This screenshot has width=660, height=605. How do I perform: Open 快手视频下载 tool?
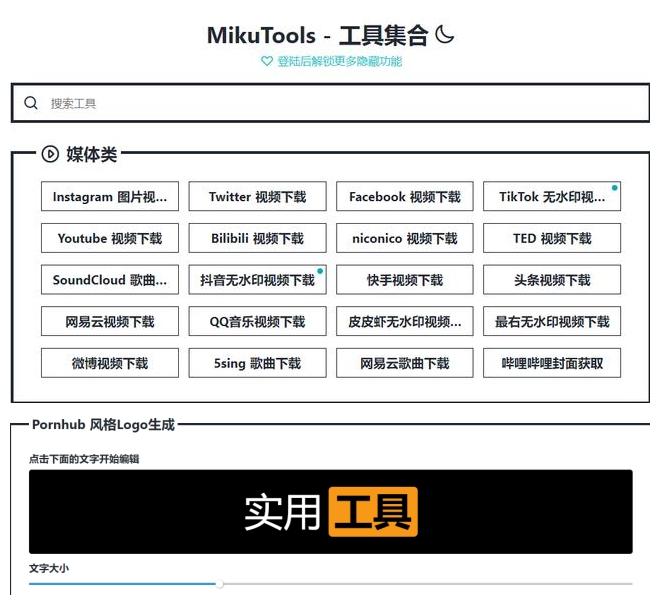point(405,280)
